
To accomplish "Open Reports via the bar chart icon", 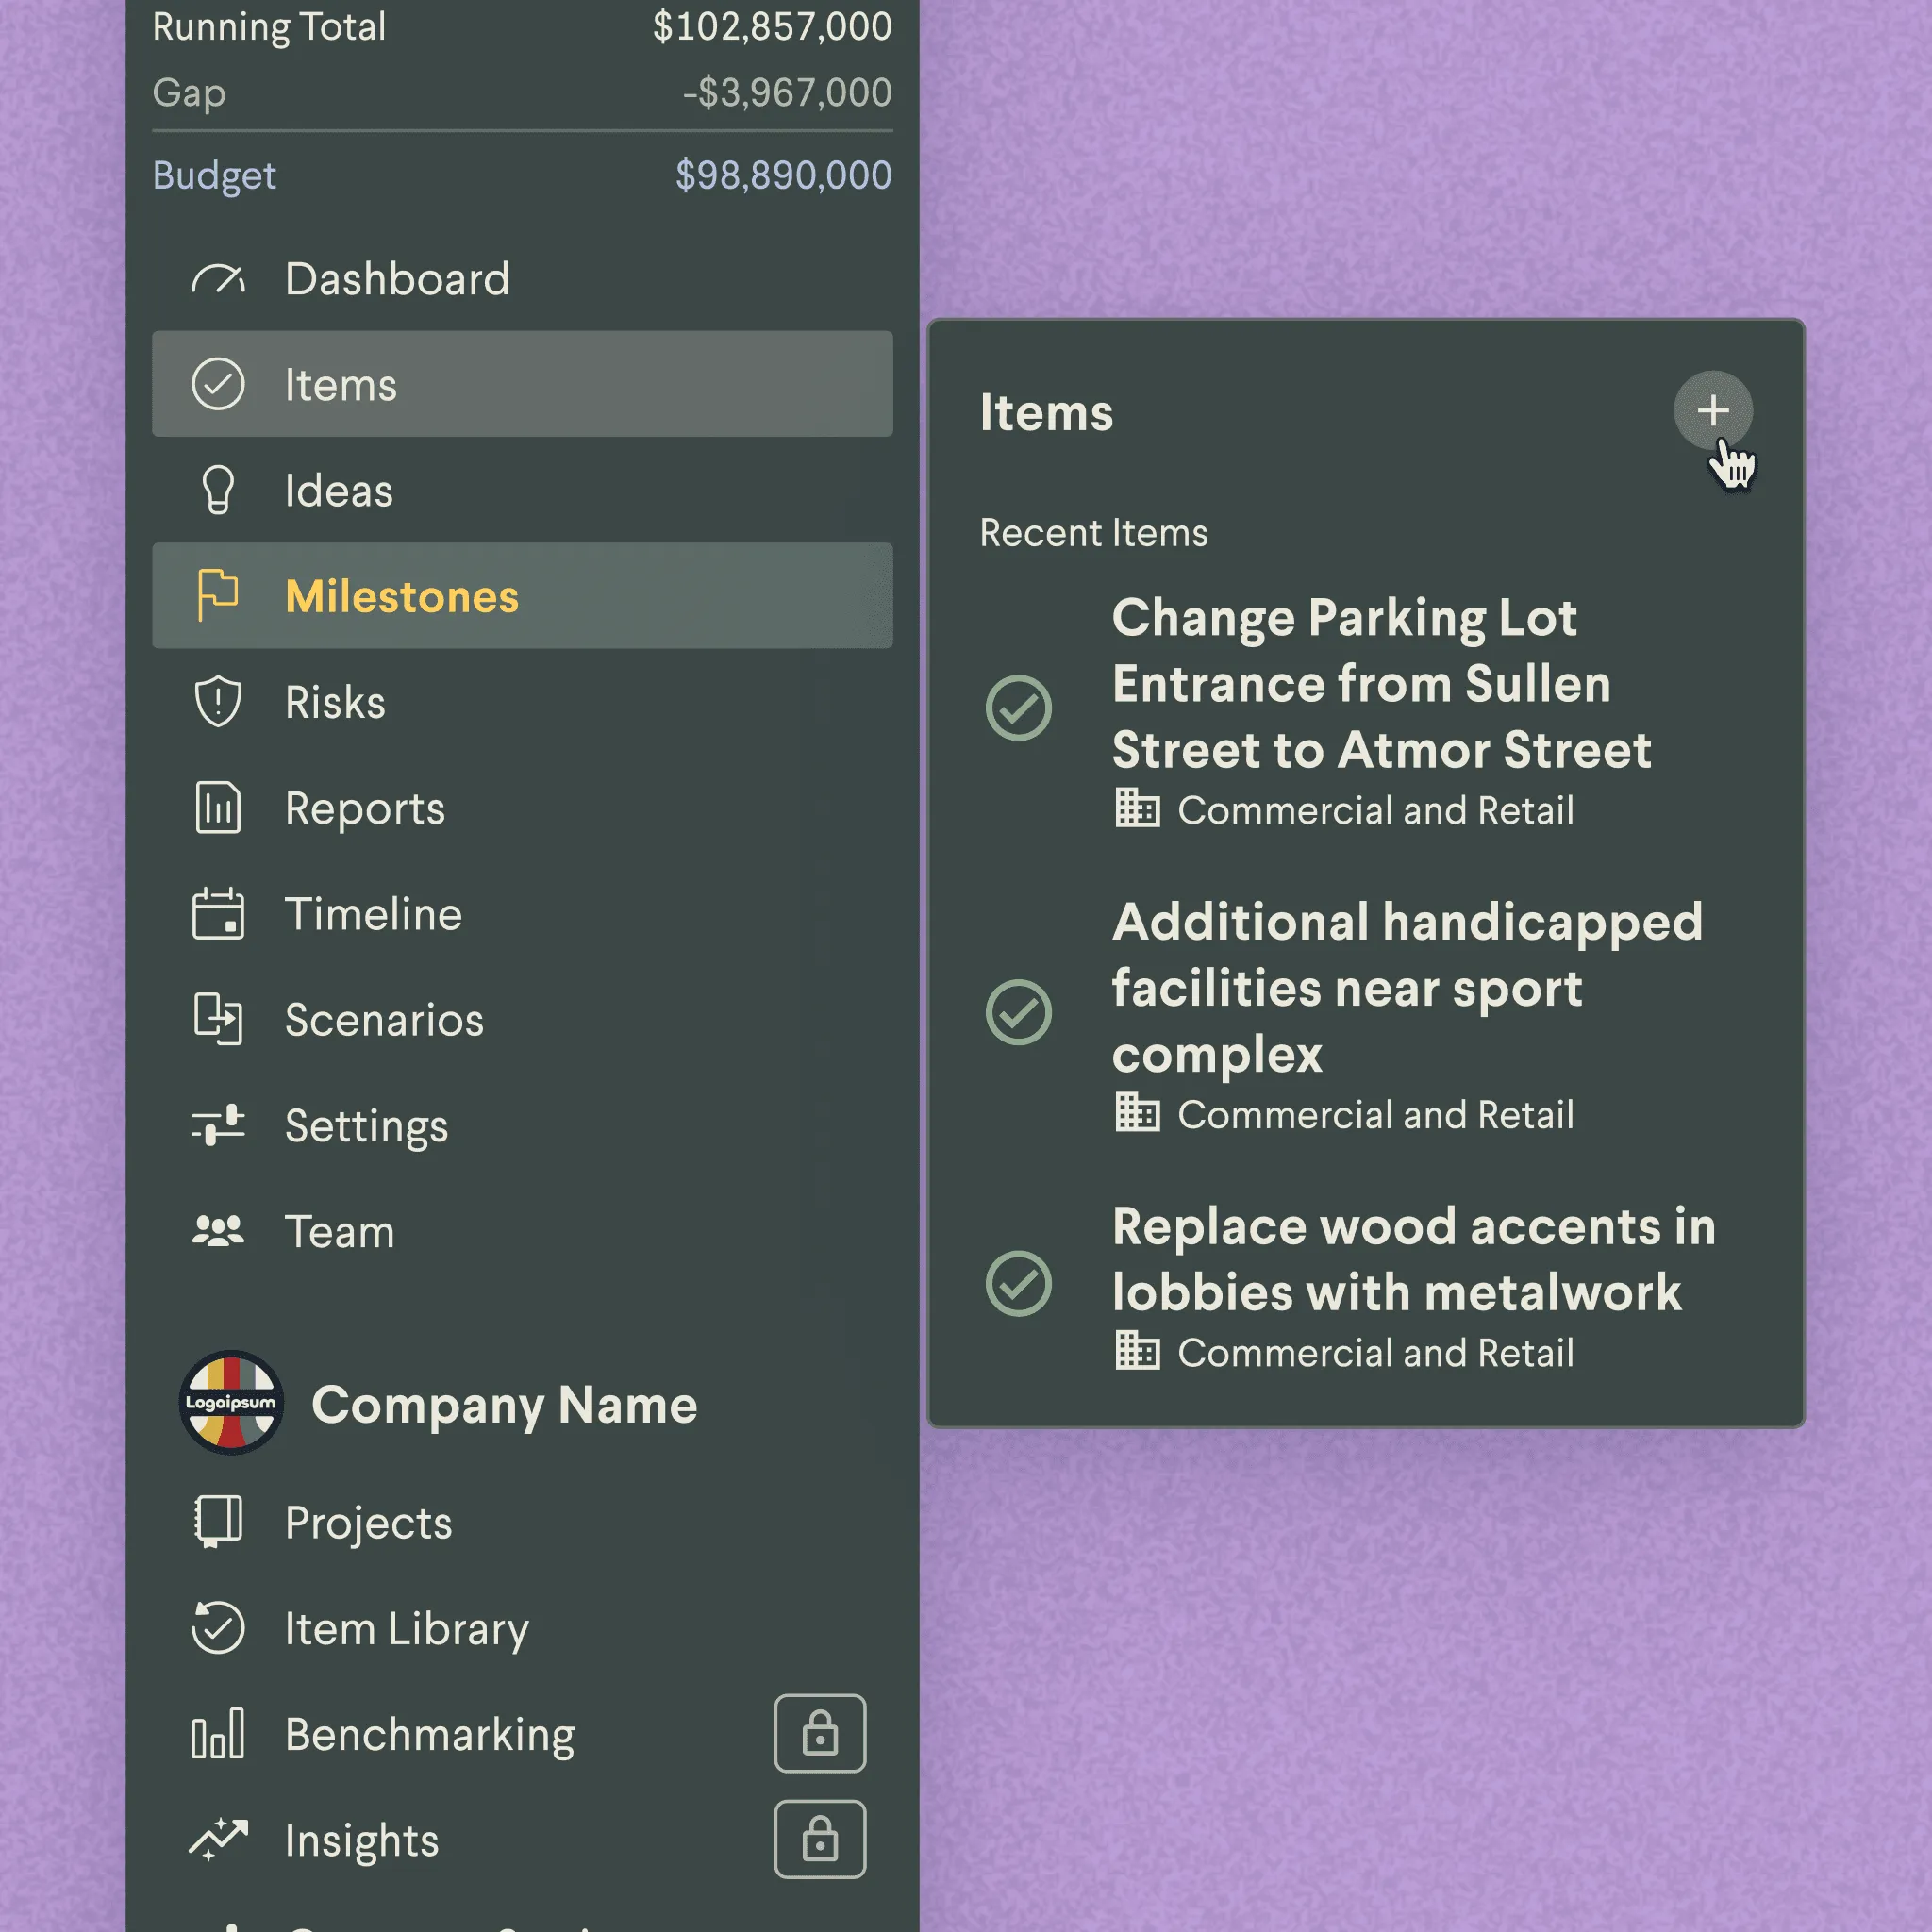I will (219, 809).
